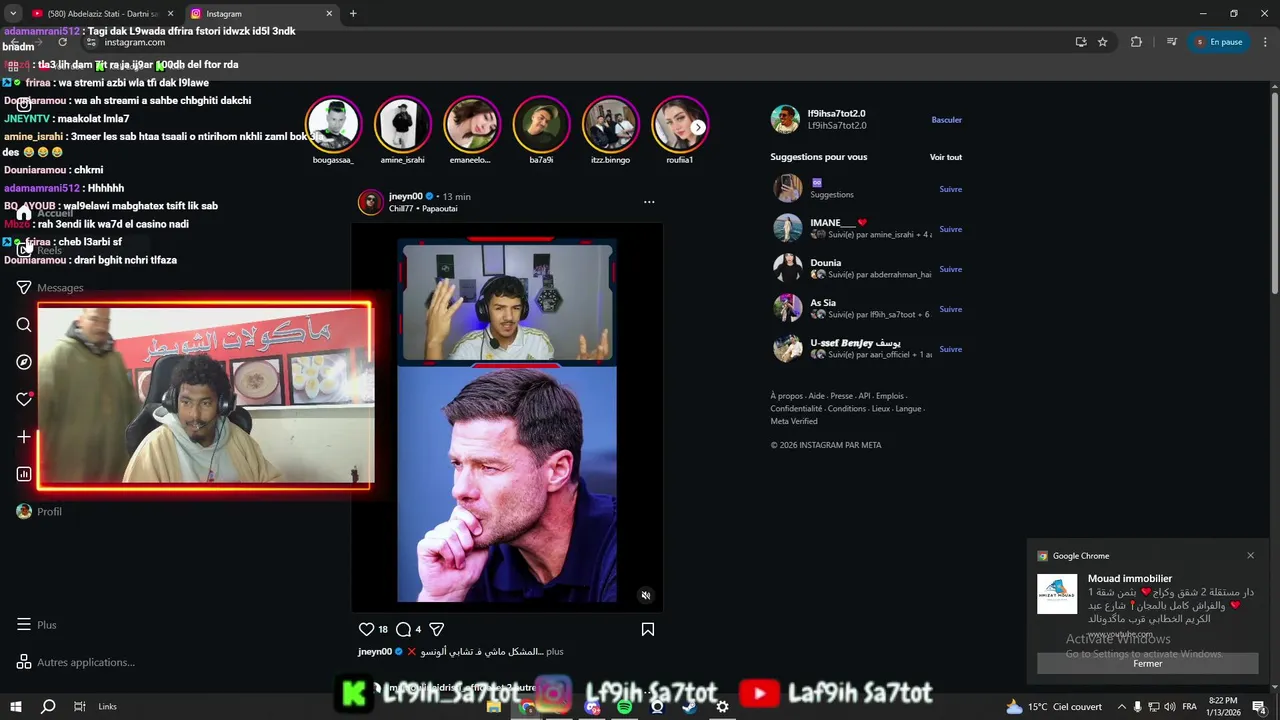The image size is (1280, 720).
Task: Click Basculer to switch accounts
Action: pyautogui.click(x=946, y=119)
